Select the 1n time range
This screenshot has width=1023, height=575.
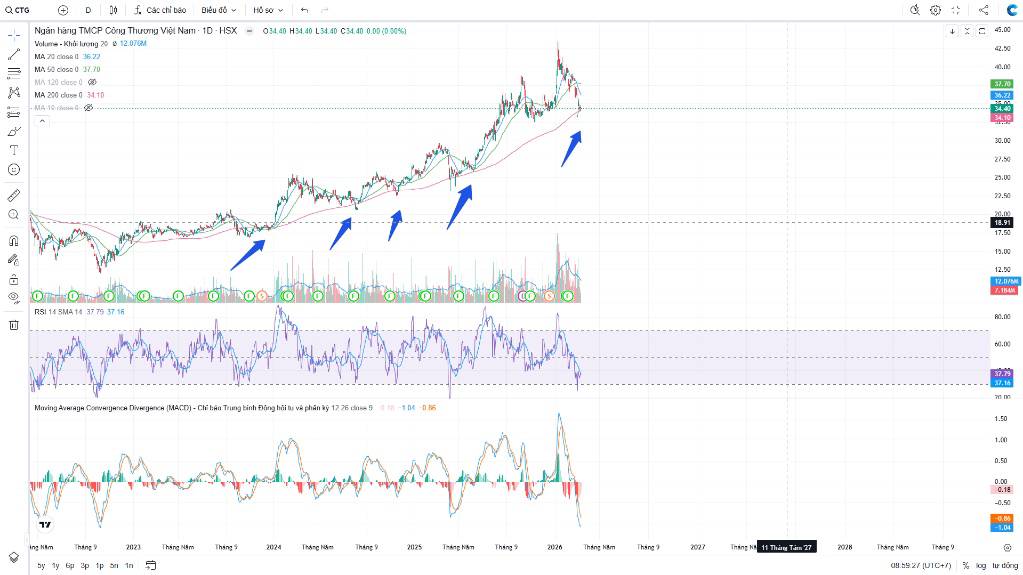click(129, 566)
